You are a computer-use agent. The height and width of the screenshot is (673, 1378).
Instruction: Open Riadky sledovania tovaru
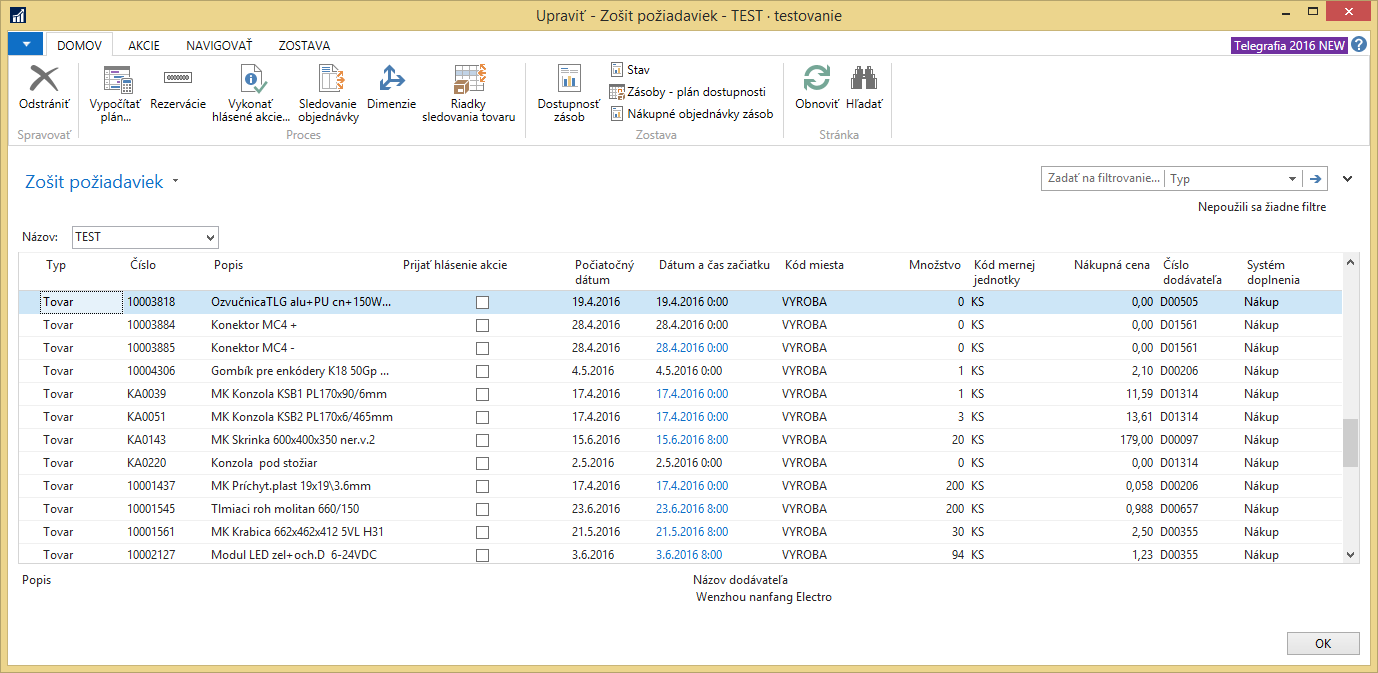[x=468, y=94]
